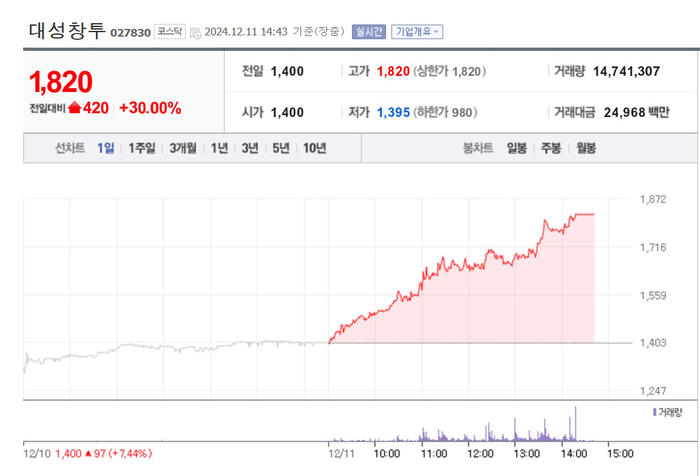Click the stock name 대성창투
700x476 pixels.
(x=67, y=31)
